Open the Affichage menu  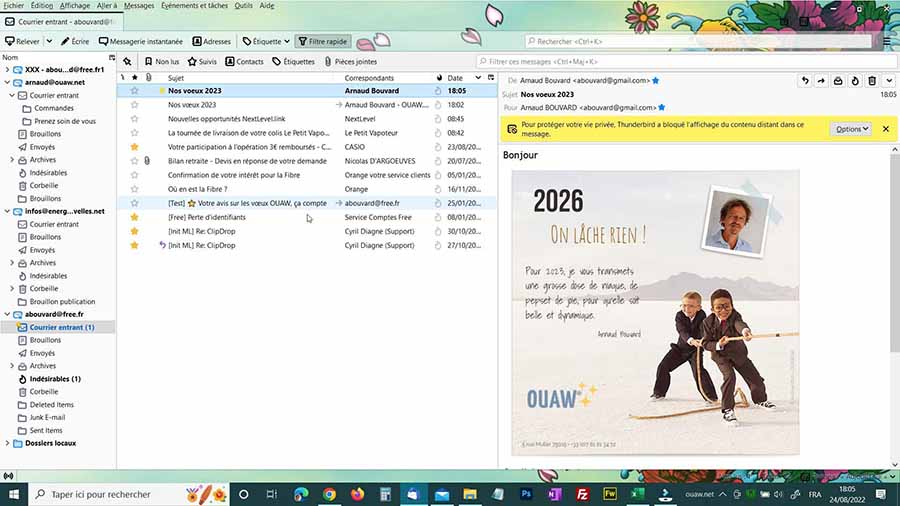[75, 6]
